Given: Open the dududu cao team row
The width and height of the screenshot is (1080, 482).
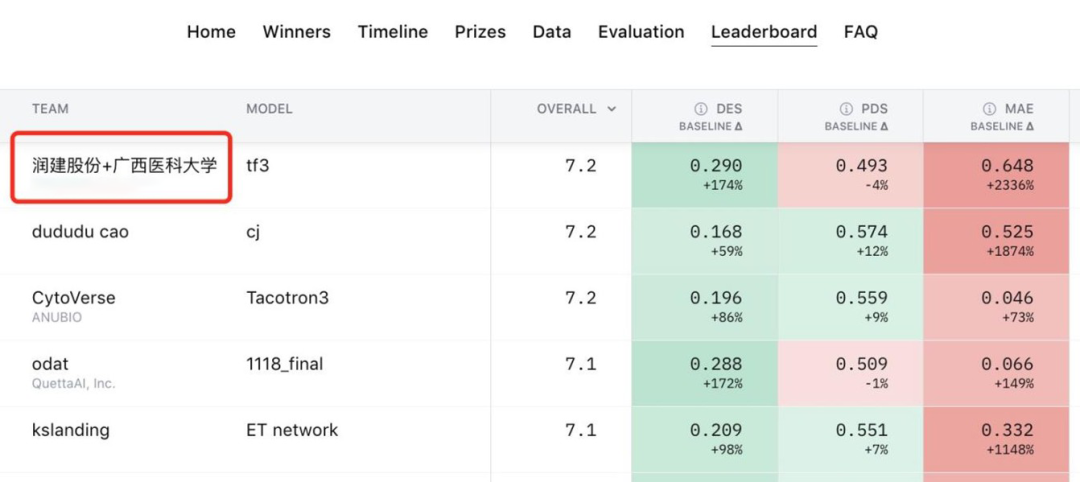Looking at the screenshot, I should click(x=80, y=232).
